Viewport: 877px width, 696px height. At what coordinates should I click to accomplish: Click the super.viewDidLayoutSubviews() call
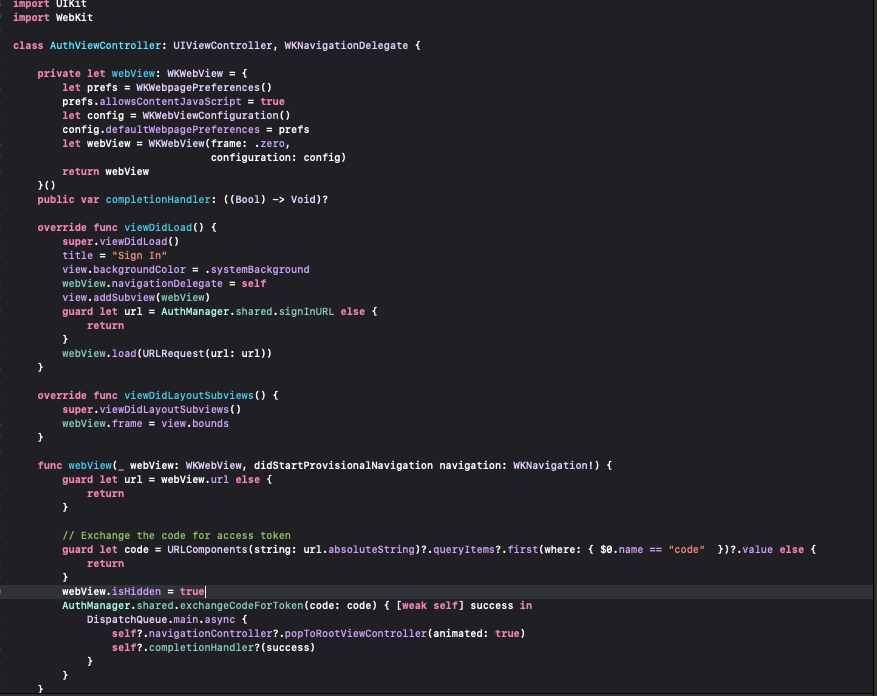tap(152, 409)
